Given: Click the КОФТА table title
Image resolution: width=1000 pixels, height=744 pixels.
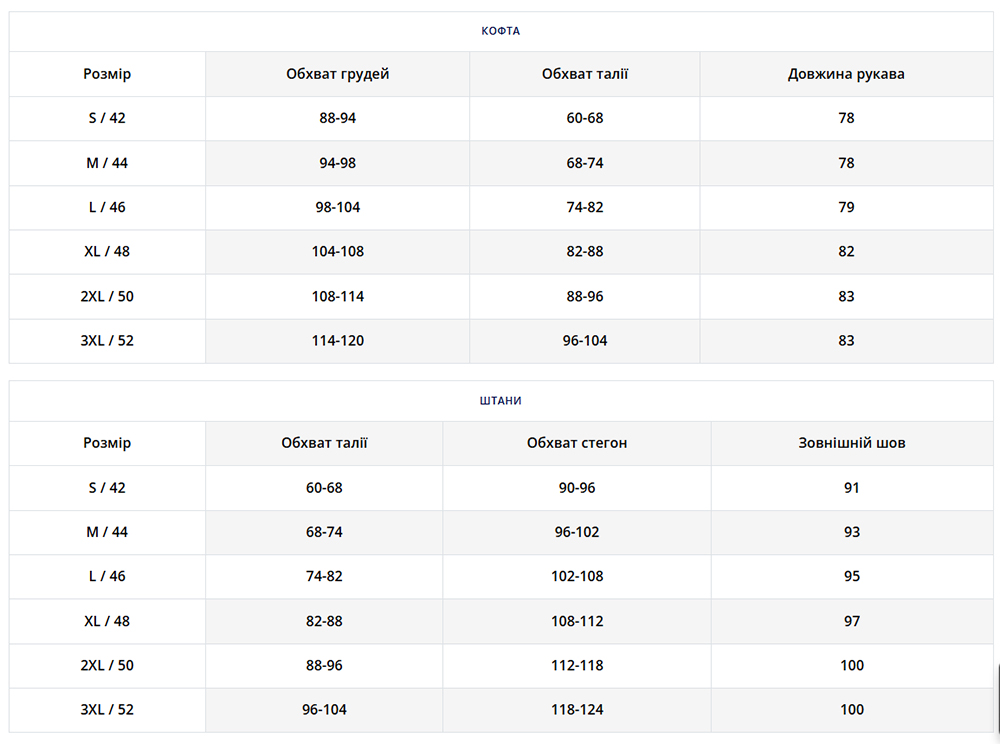Looking at the screenshot, I should (x=500, y=31).
